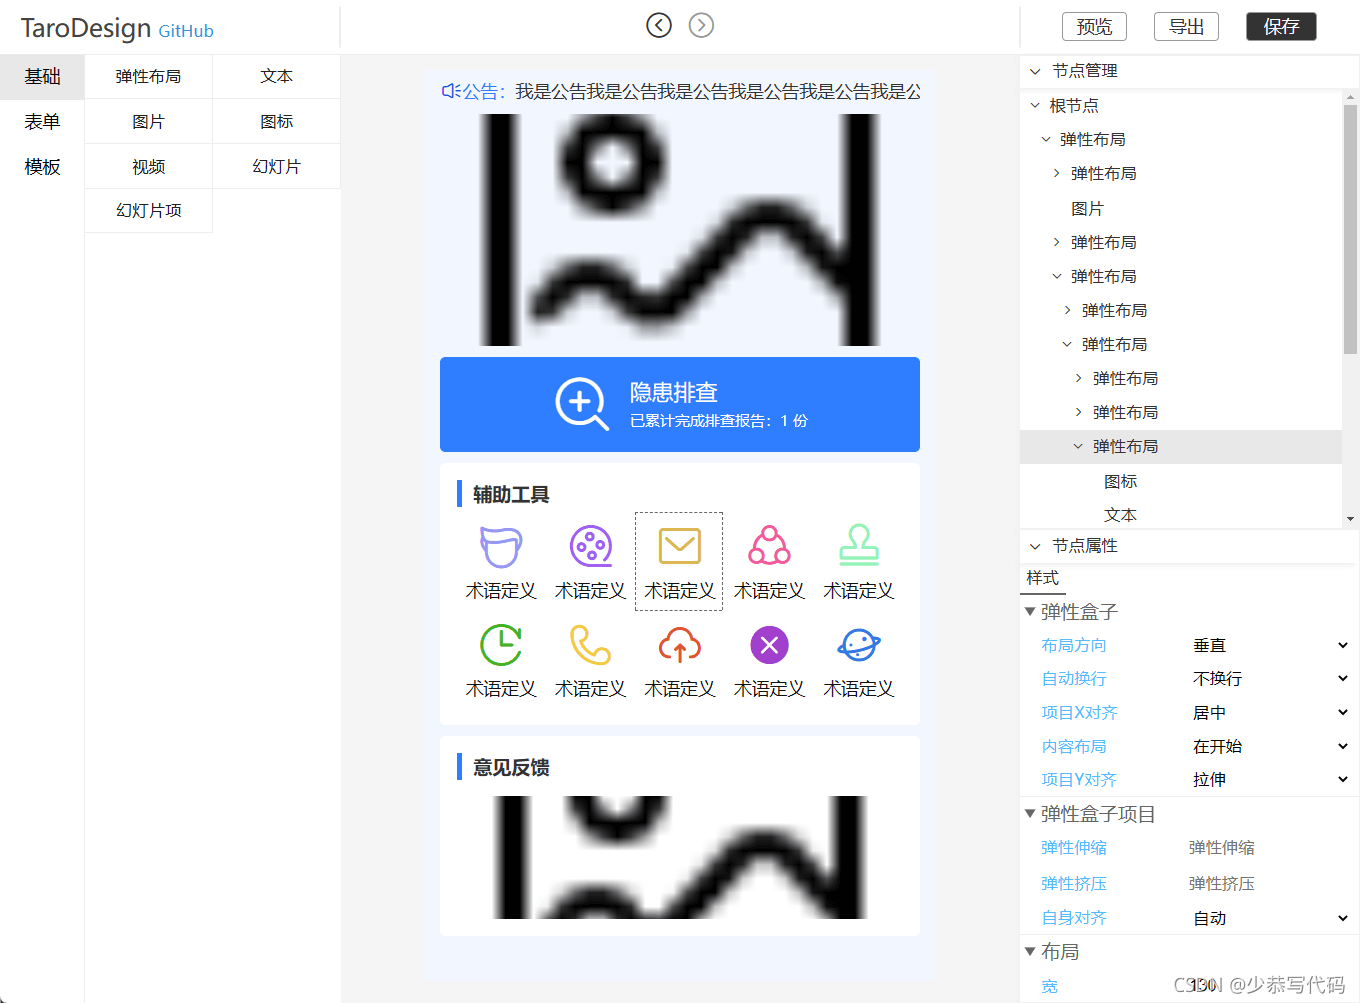This screenshot has width=1360, height=1003.
Task: Pick the 视频 component
Action: (x=148, y=167)
